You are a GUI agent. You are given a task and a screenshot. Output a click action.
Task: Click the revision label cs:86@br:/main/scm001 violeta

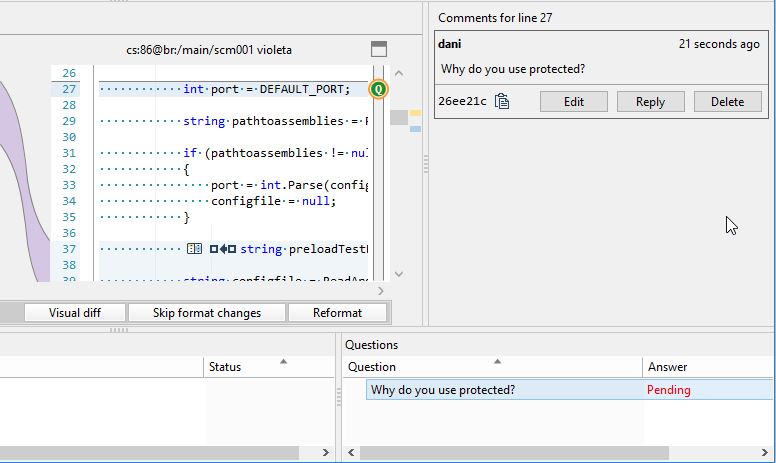209,50
